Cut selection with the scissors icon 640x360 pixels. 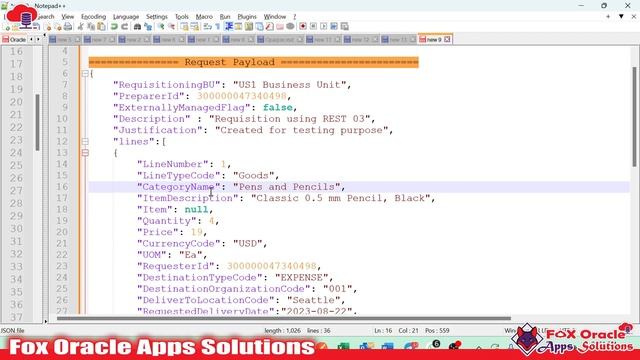[x=80, y=27]
